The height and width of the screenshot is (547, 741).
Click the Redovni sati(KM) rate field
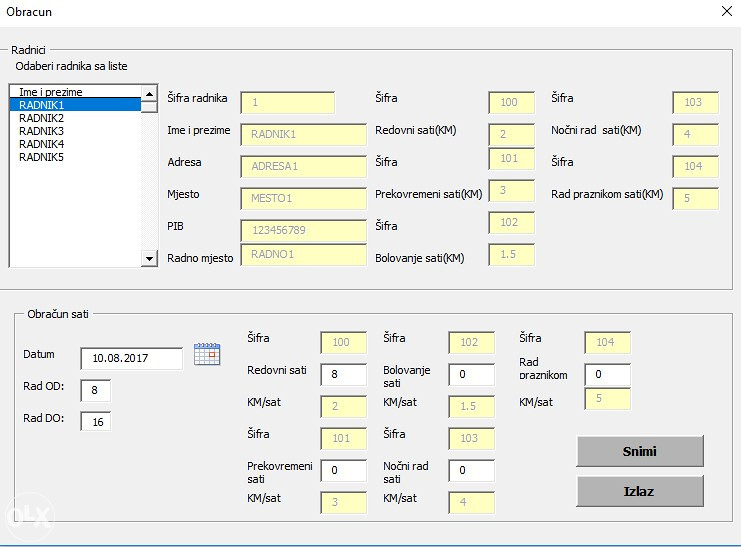pyautogui.click(x=511, y=134)
